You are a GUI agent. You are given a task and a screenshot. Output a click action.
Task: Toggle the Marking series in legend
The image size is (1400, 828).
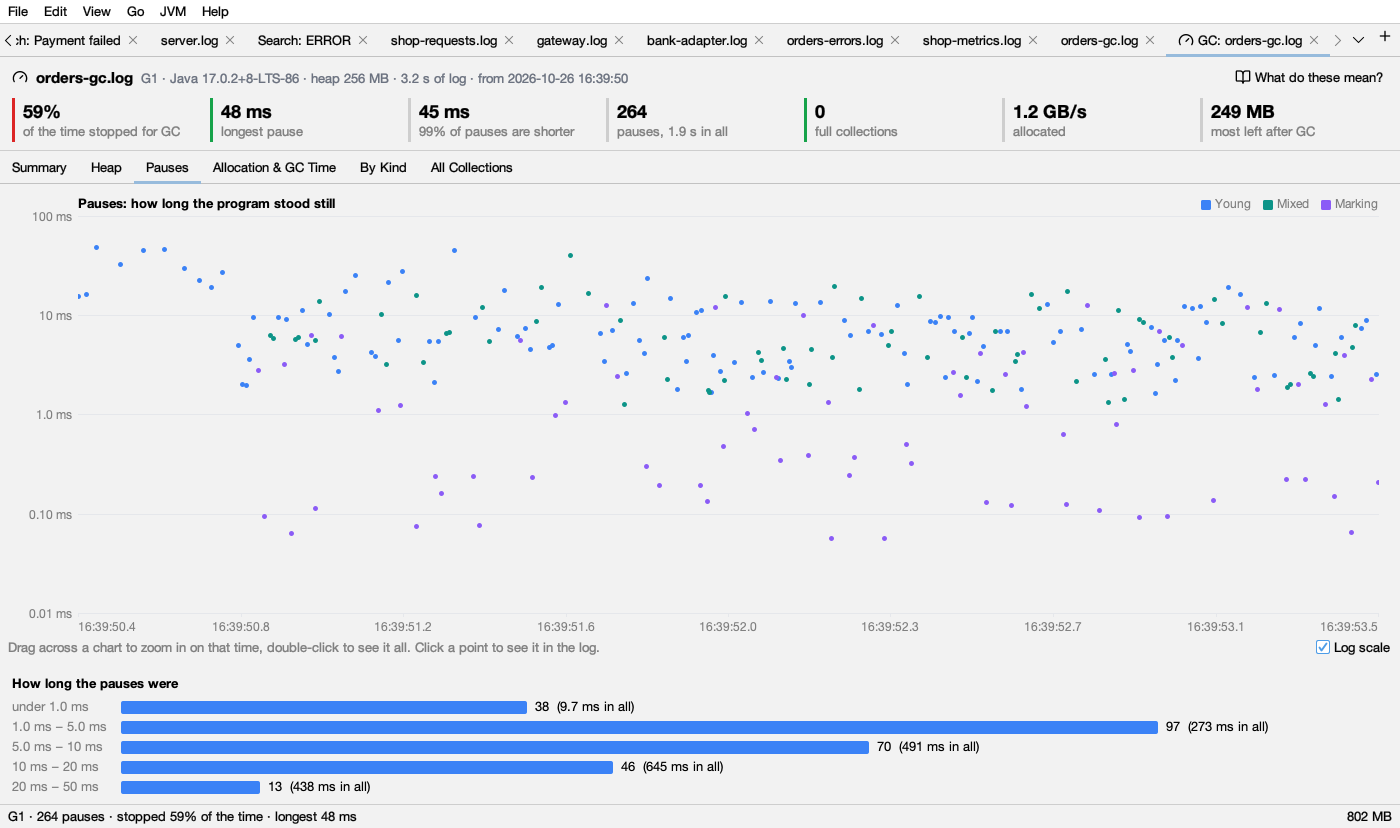coord(1349,204)
